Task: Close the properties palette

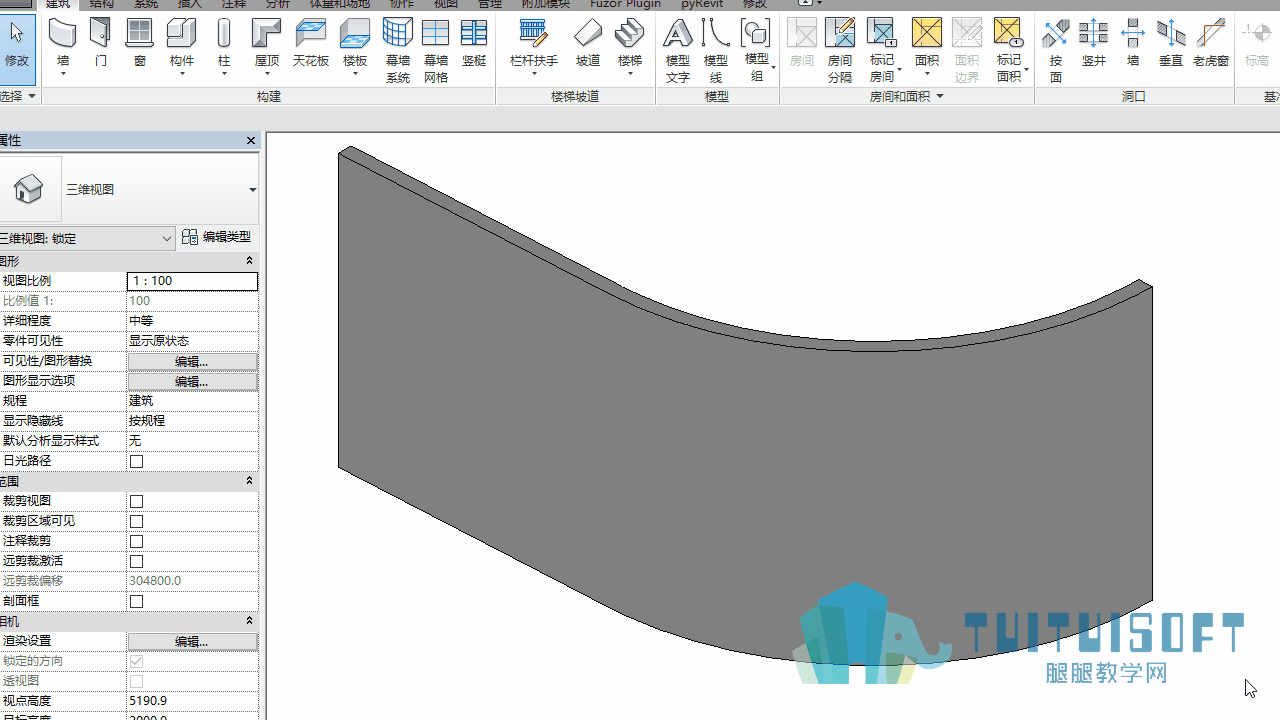Action: click(x=251, y=141)
